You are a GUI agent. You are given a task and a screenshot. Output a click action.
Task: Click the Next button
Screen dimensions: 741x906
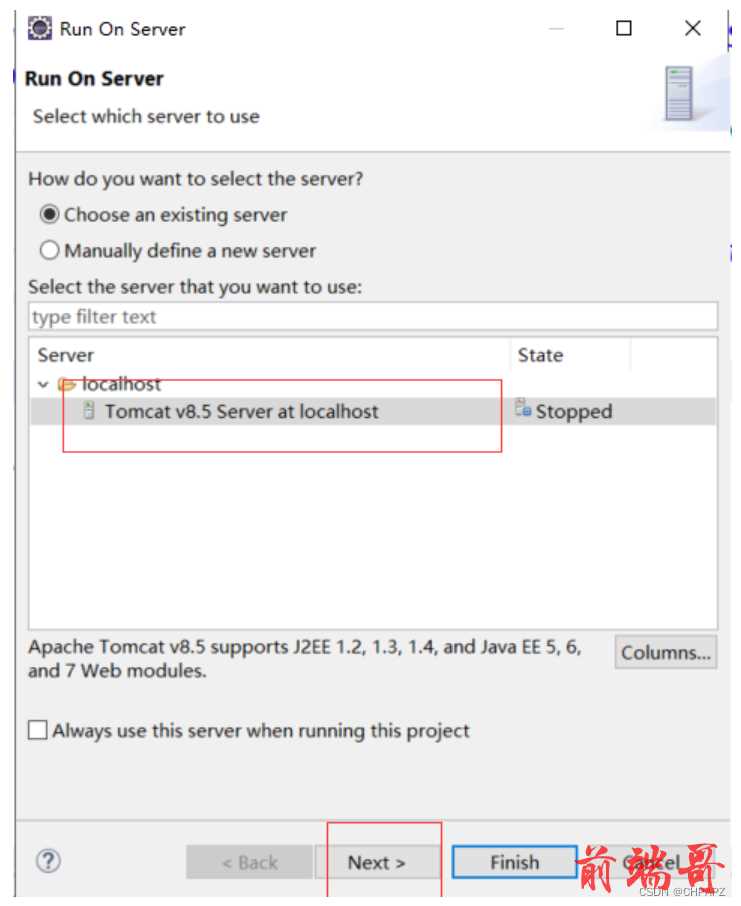[x=377, y=862]
